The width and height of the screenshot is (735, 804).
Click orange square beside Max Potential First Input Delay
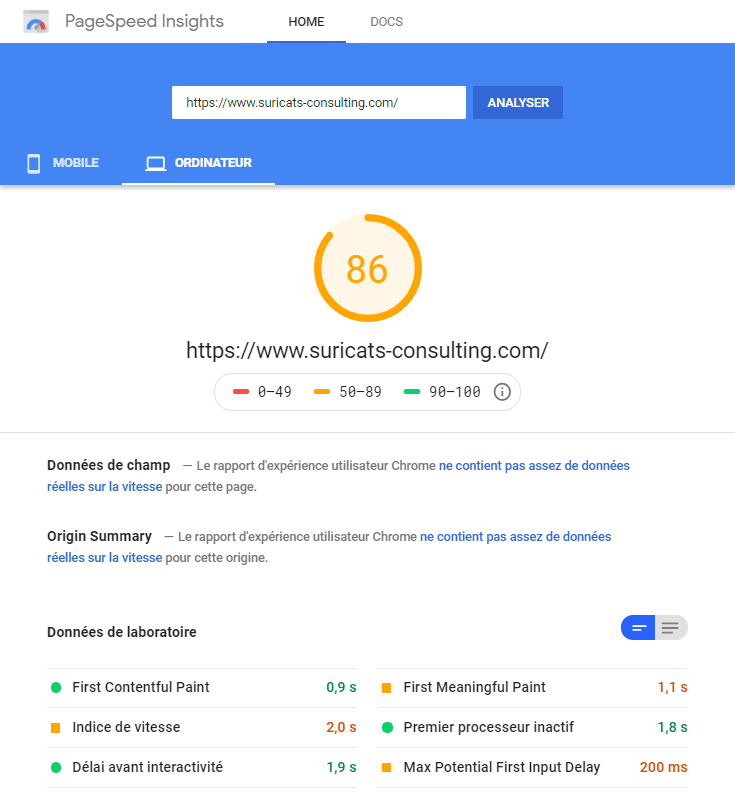click(387, 768)
